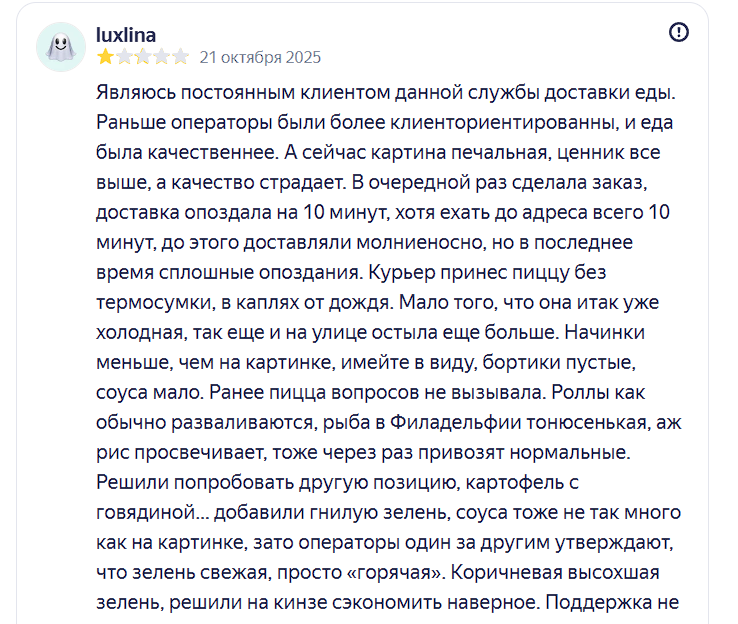The height and width of the screenshot is (624, 738).
Task: Click the second gray rating star
Action: 124,57
